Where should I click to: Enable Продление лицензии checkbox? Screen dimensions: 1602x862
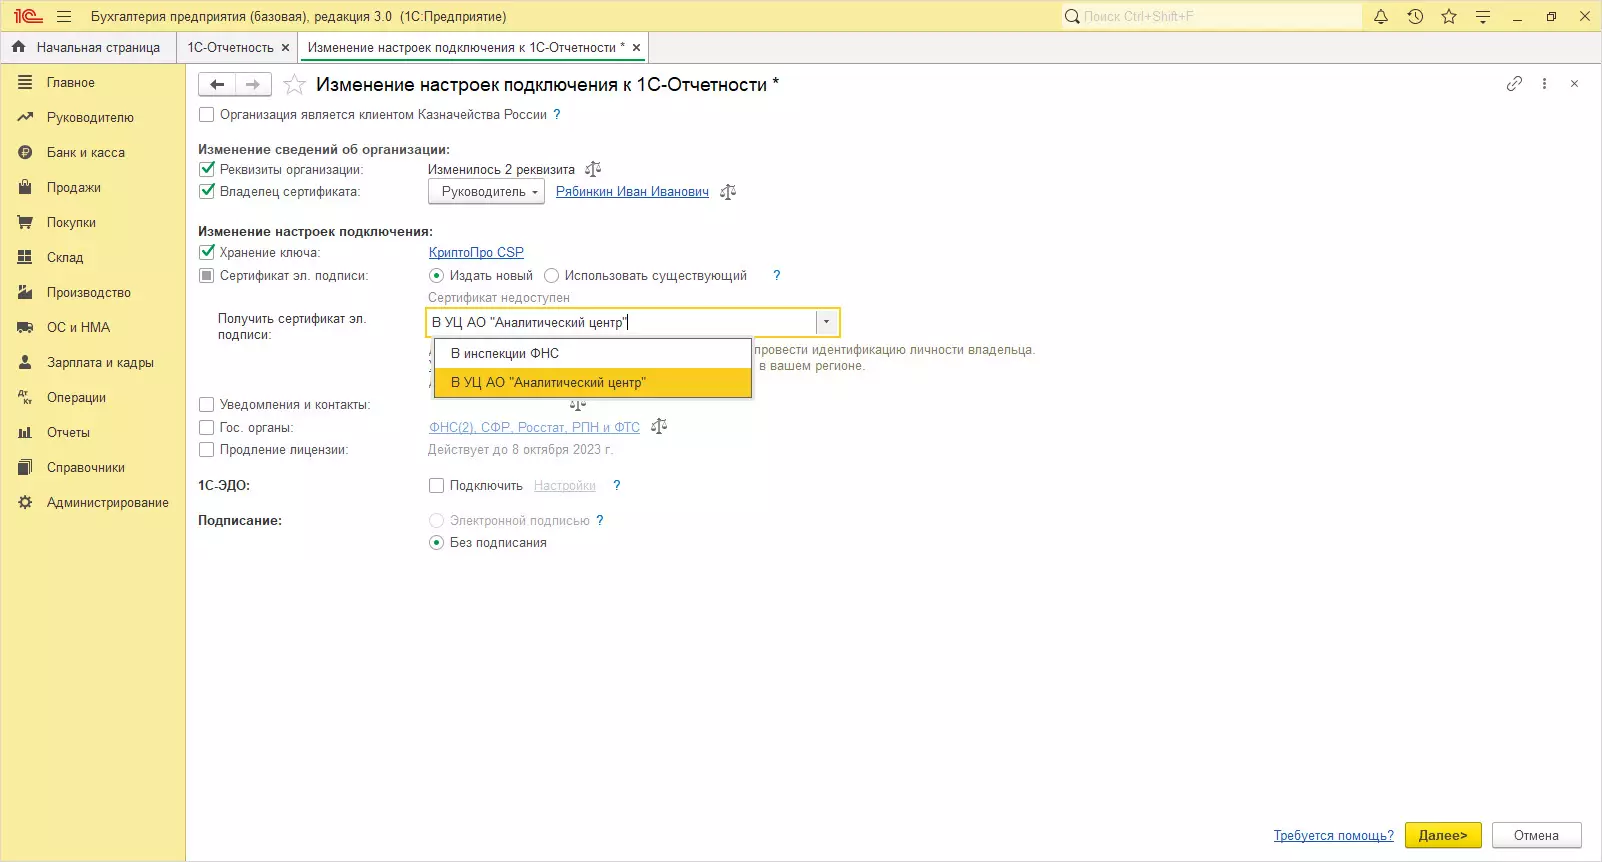click(x=207, y=450)
